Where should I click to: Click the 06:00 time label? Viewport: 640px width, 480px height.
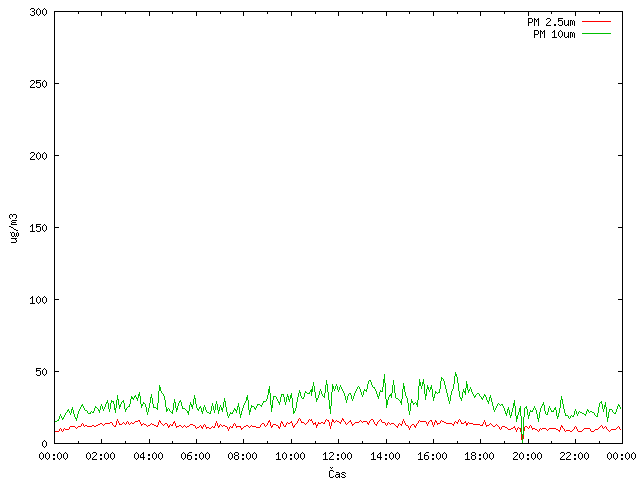tap(196, 456)
